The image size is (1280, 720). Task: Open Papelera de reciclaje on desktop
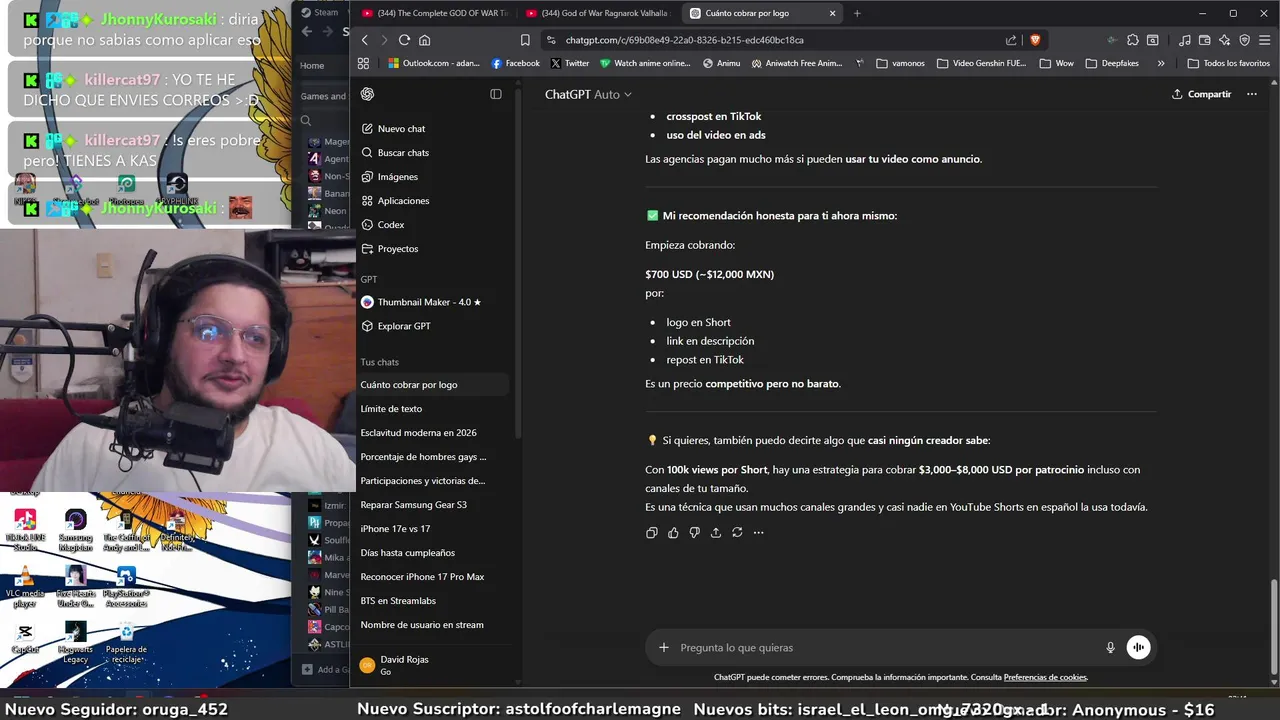tap(126, 642)
